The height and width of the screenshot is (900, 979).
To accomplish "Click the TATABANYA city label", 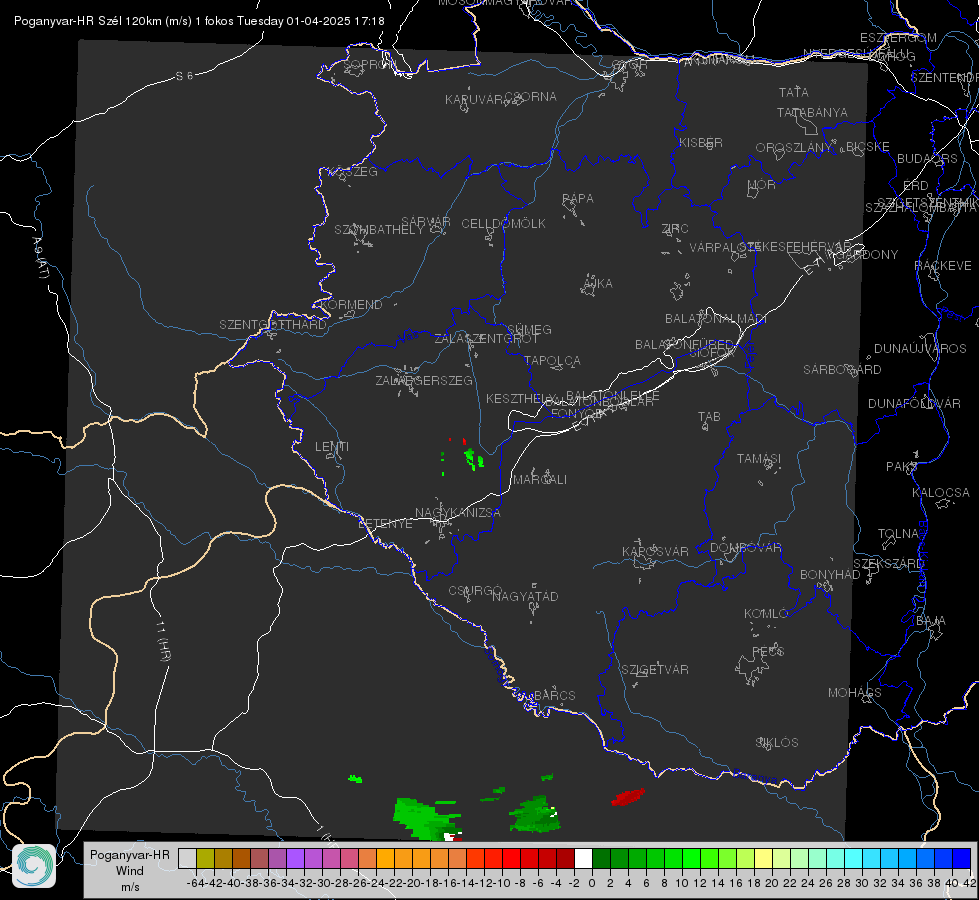I will (812, 112).
